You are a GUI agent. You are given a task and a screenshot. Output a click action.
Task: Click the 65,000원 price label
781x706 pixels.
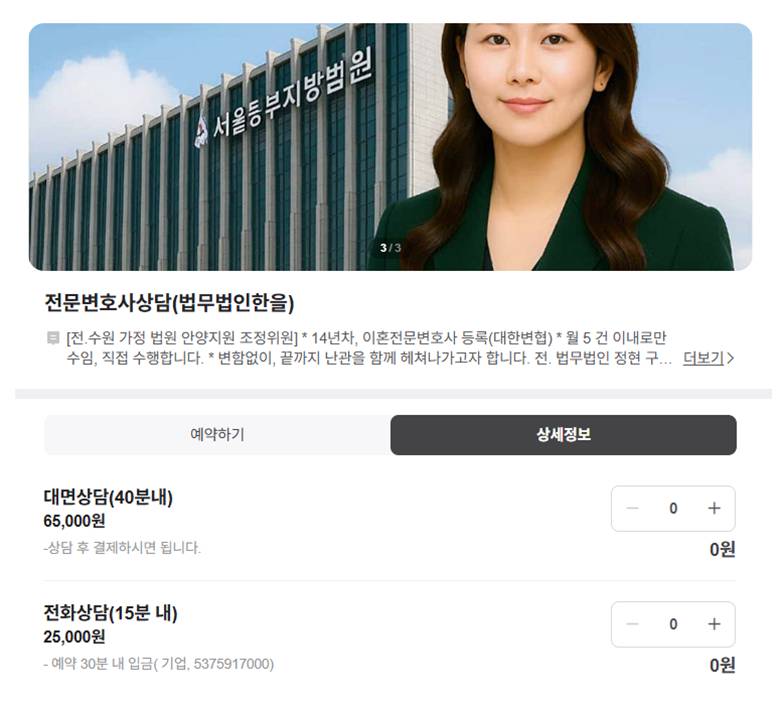tap(74, 521)
